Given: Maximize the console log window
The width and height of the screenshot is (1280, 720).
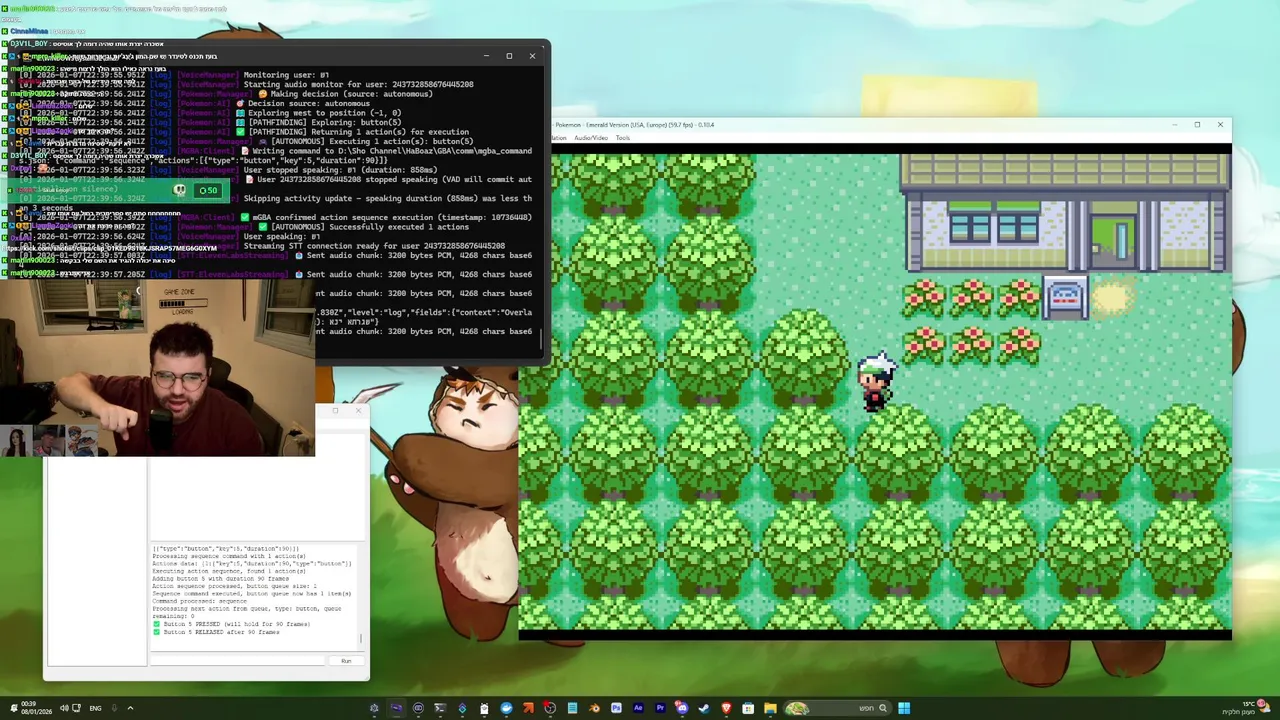Looking at the screenshot, I should pyautogui.click(x=509, y=56).
